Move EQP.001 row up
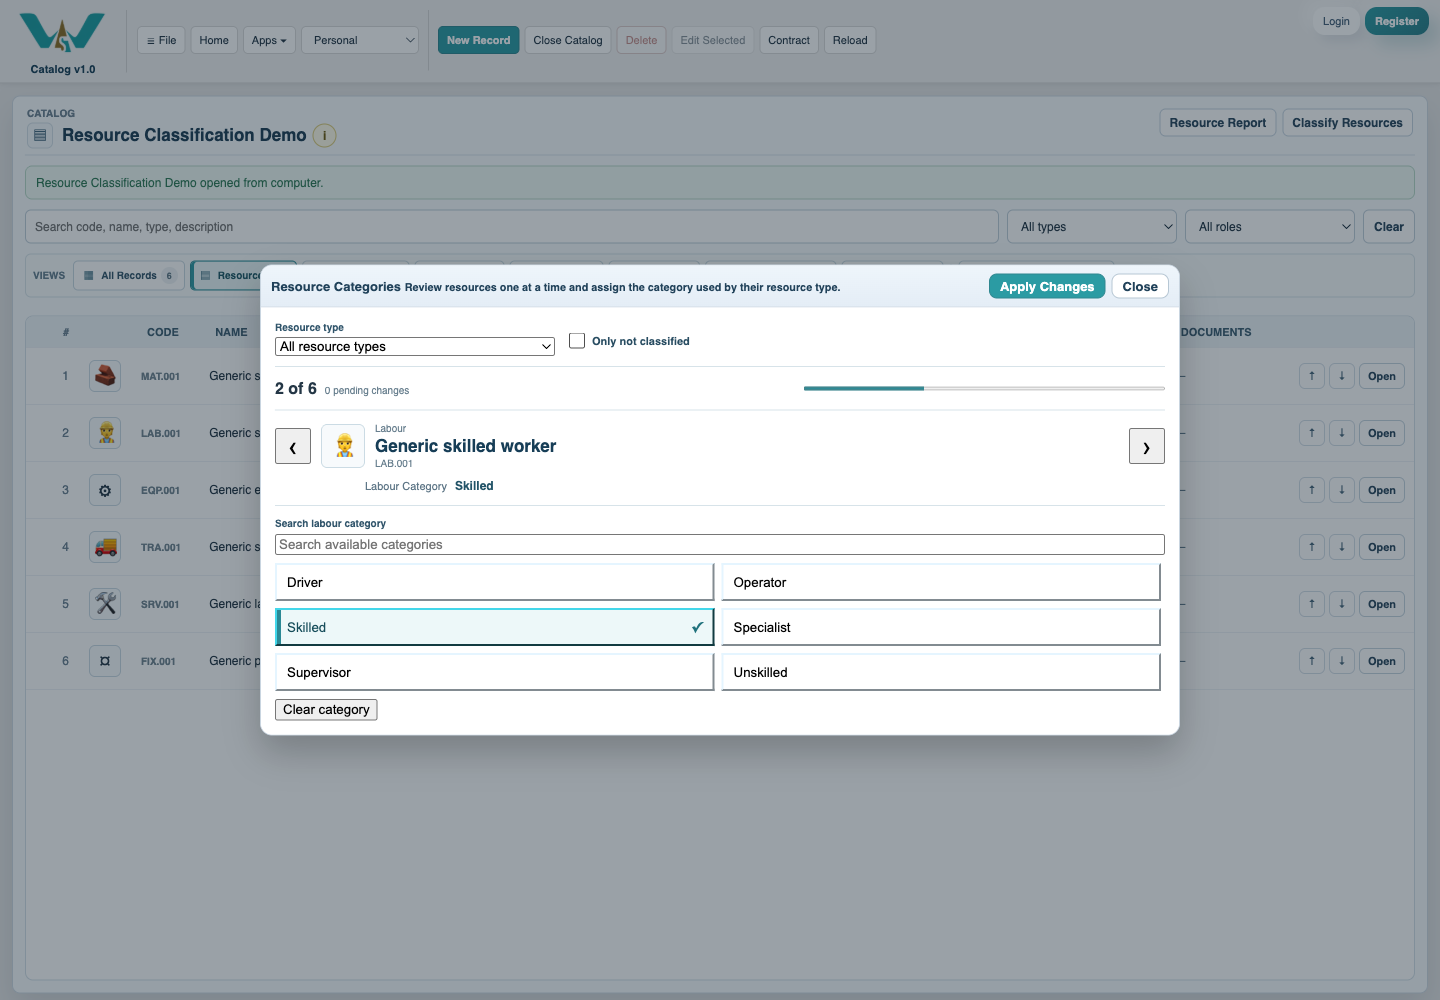The image size is (1440, 1000). tap(1312, 490)
